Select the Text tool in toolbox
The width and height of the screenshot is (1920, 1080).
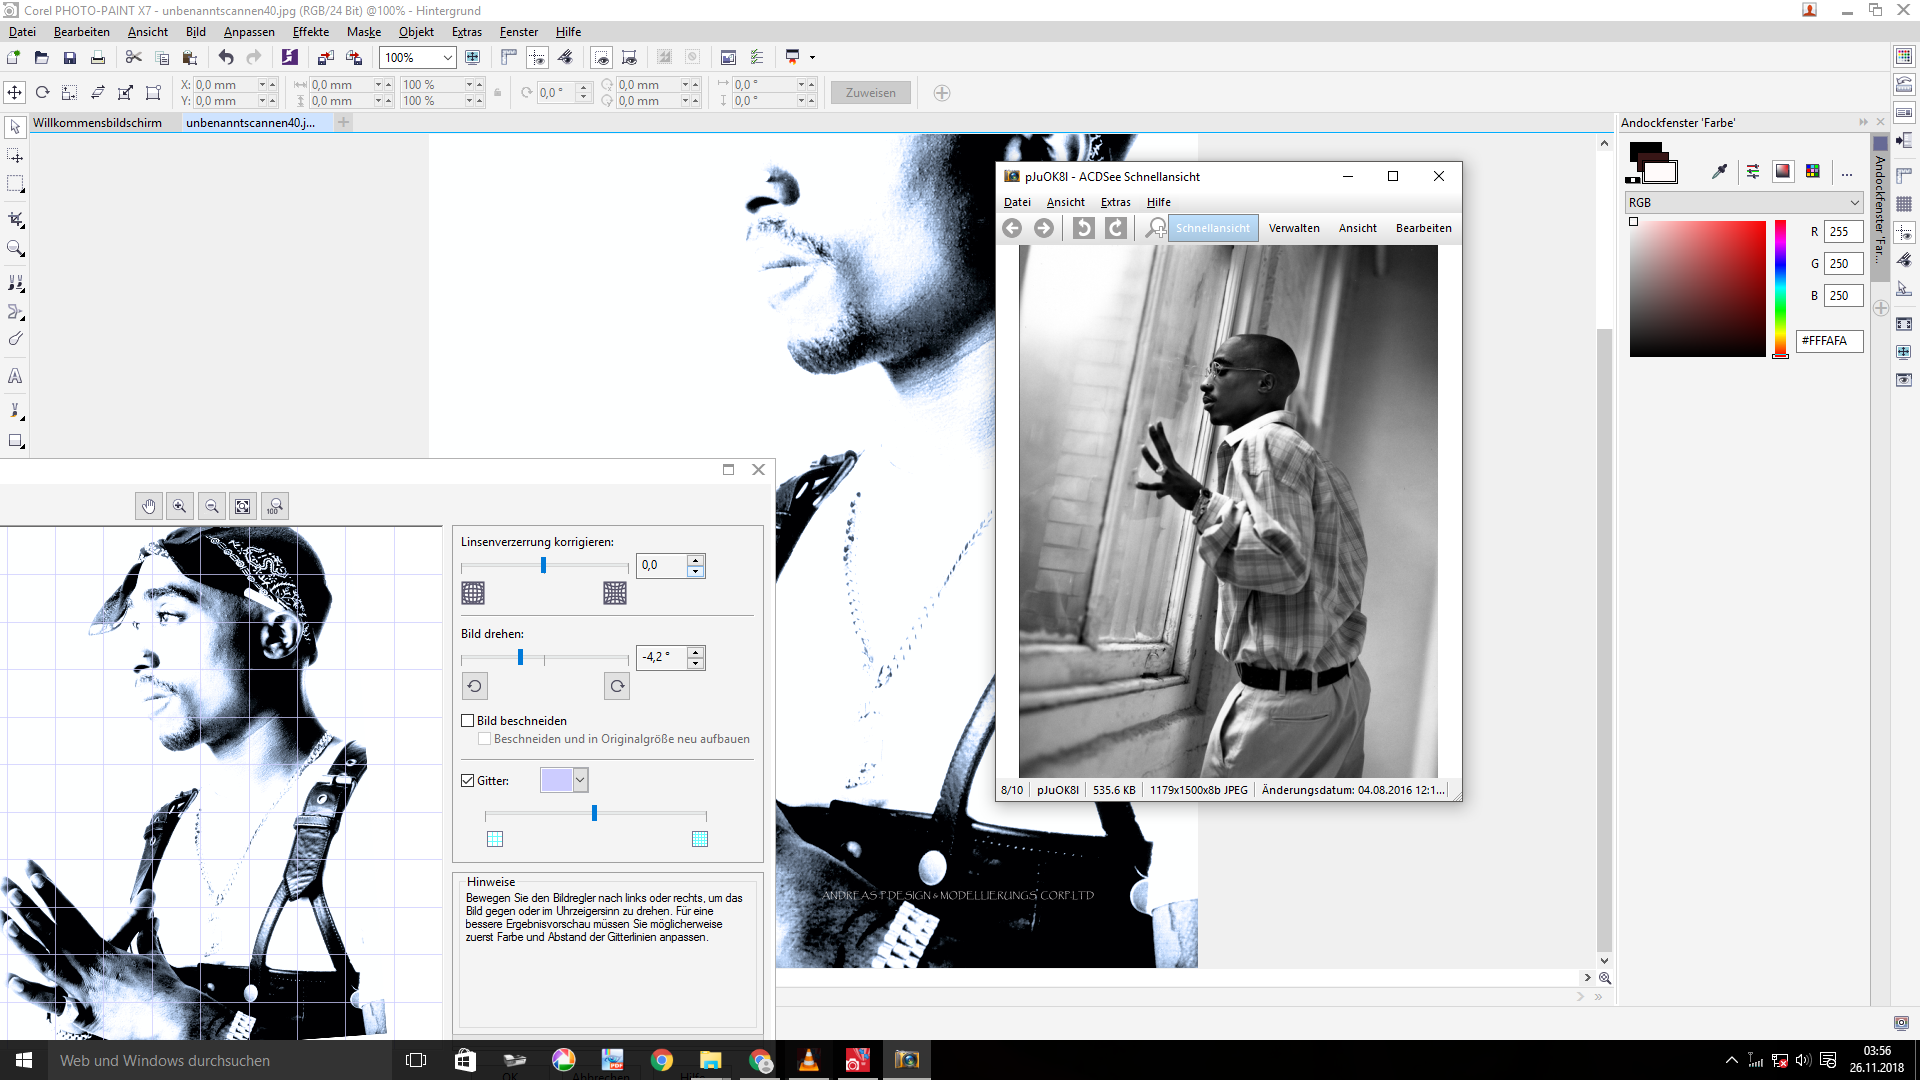click(x=15, y=376)
